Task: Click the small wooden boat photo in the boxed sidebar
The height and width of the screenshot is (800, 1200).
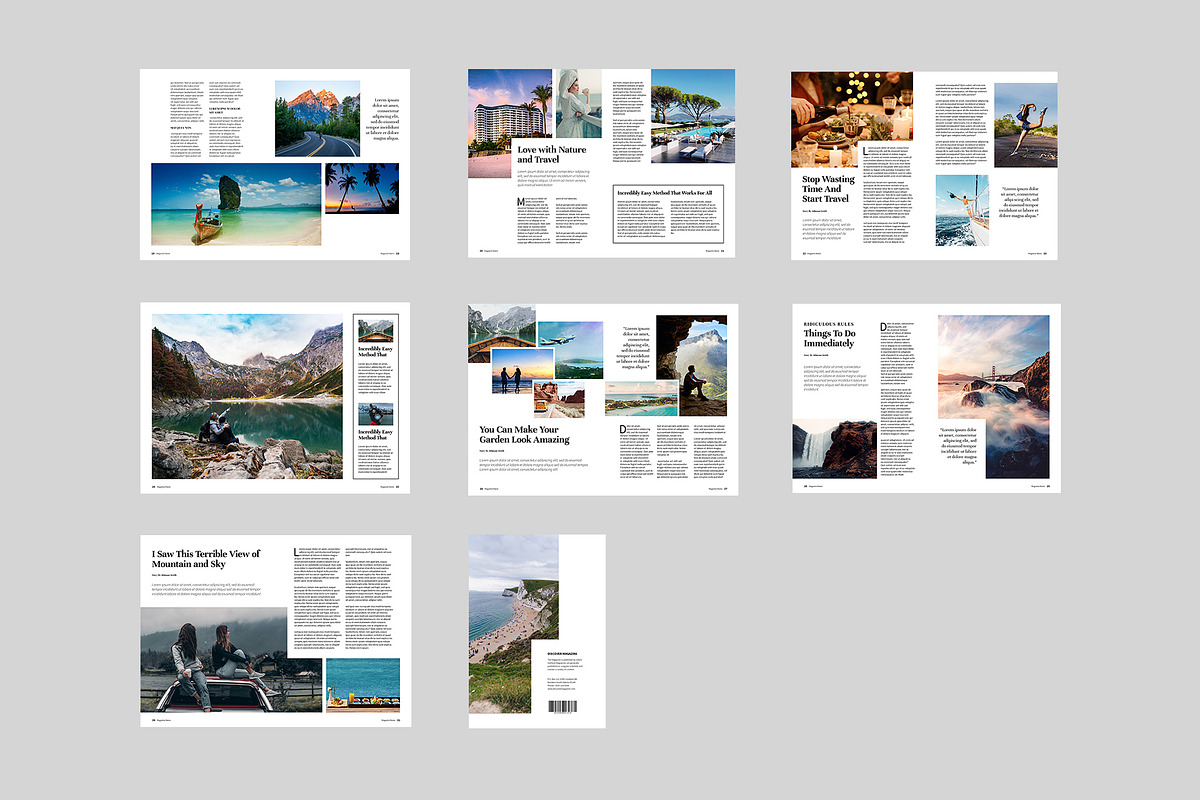Action: pos(375,330)
